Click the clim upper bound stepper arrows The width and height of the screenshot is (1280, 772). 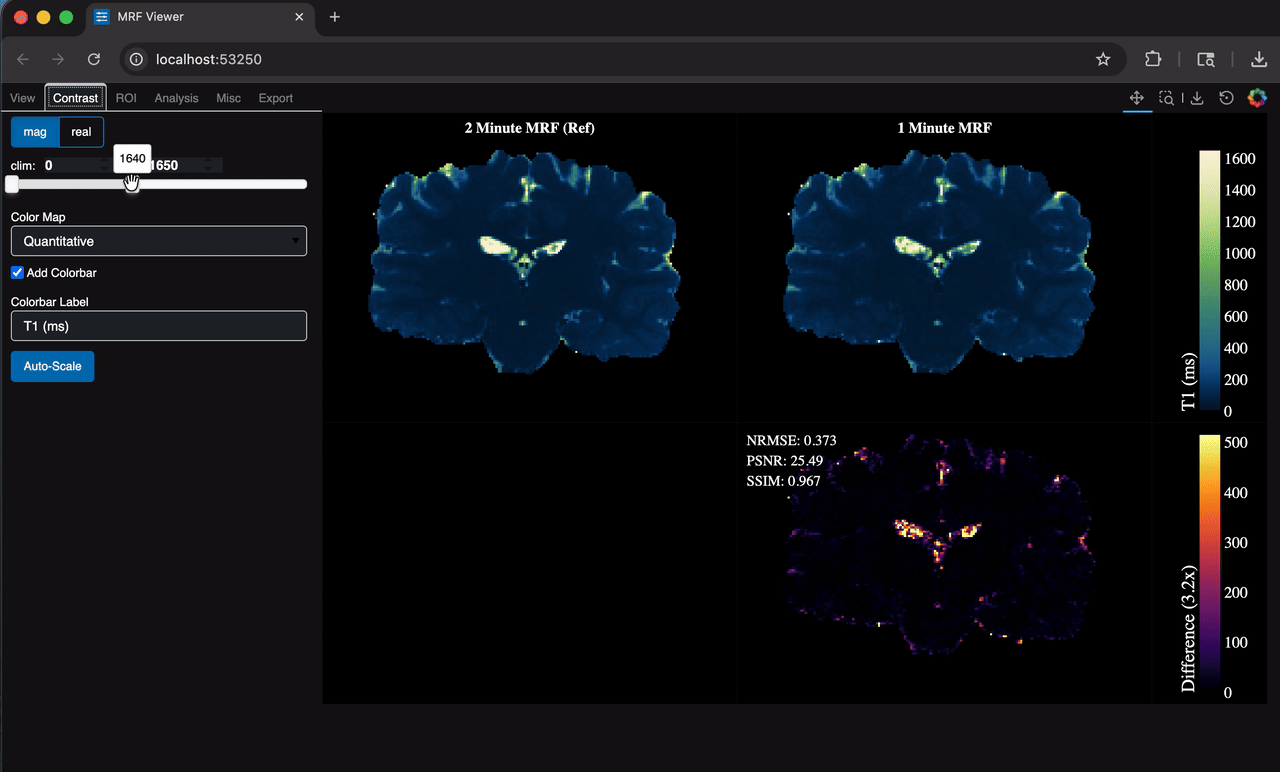[208, 165]
